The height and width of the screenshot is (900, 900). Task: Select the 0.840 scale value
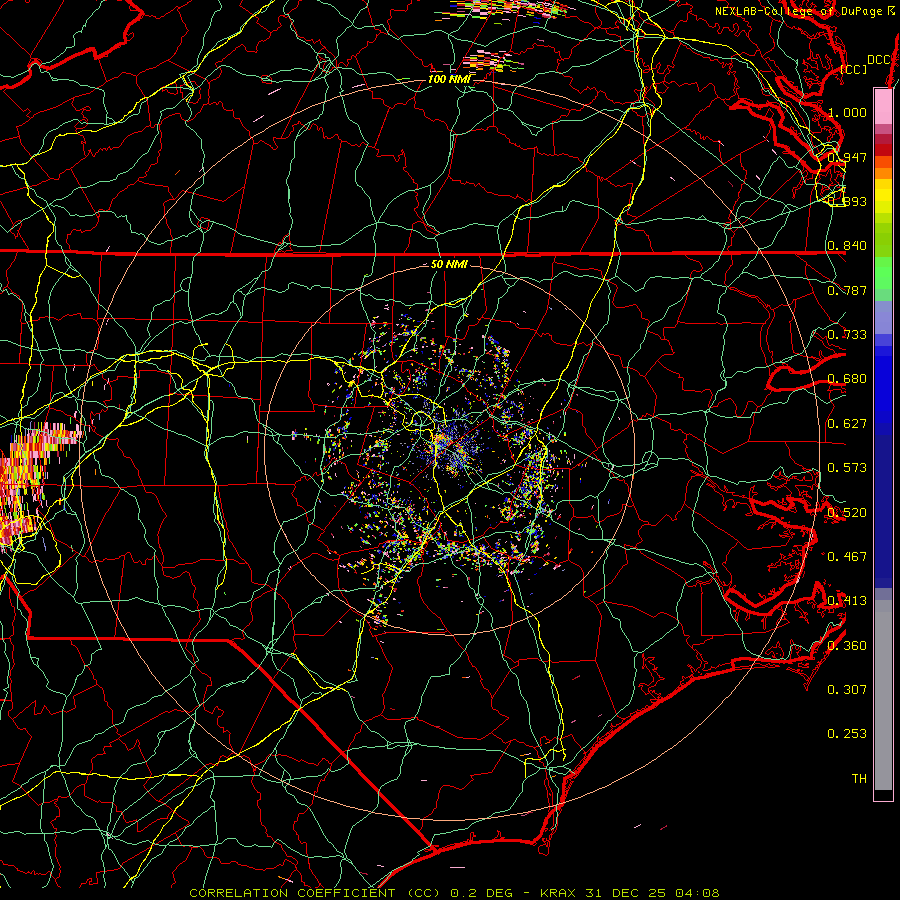point(847,246)
